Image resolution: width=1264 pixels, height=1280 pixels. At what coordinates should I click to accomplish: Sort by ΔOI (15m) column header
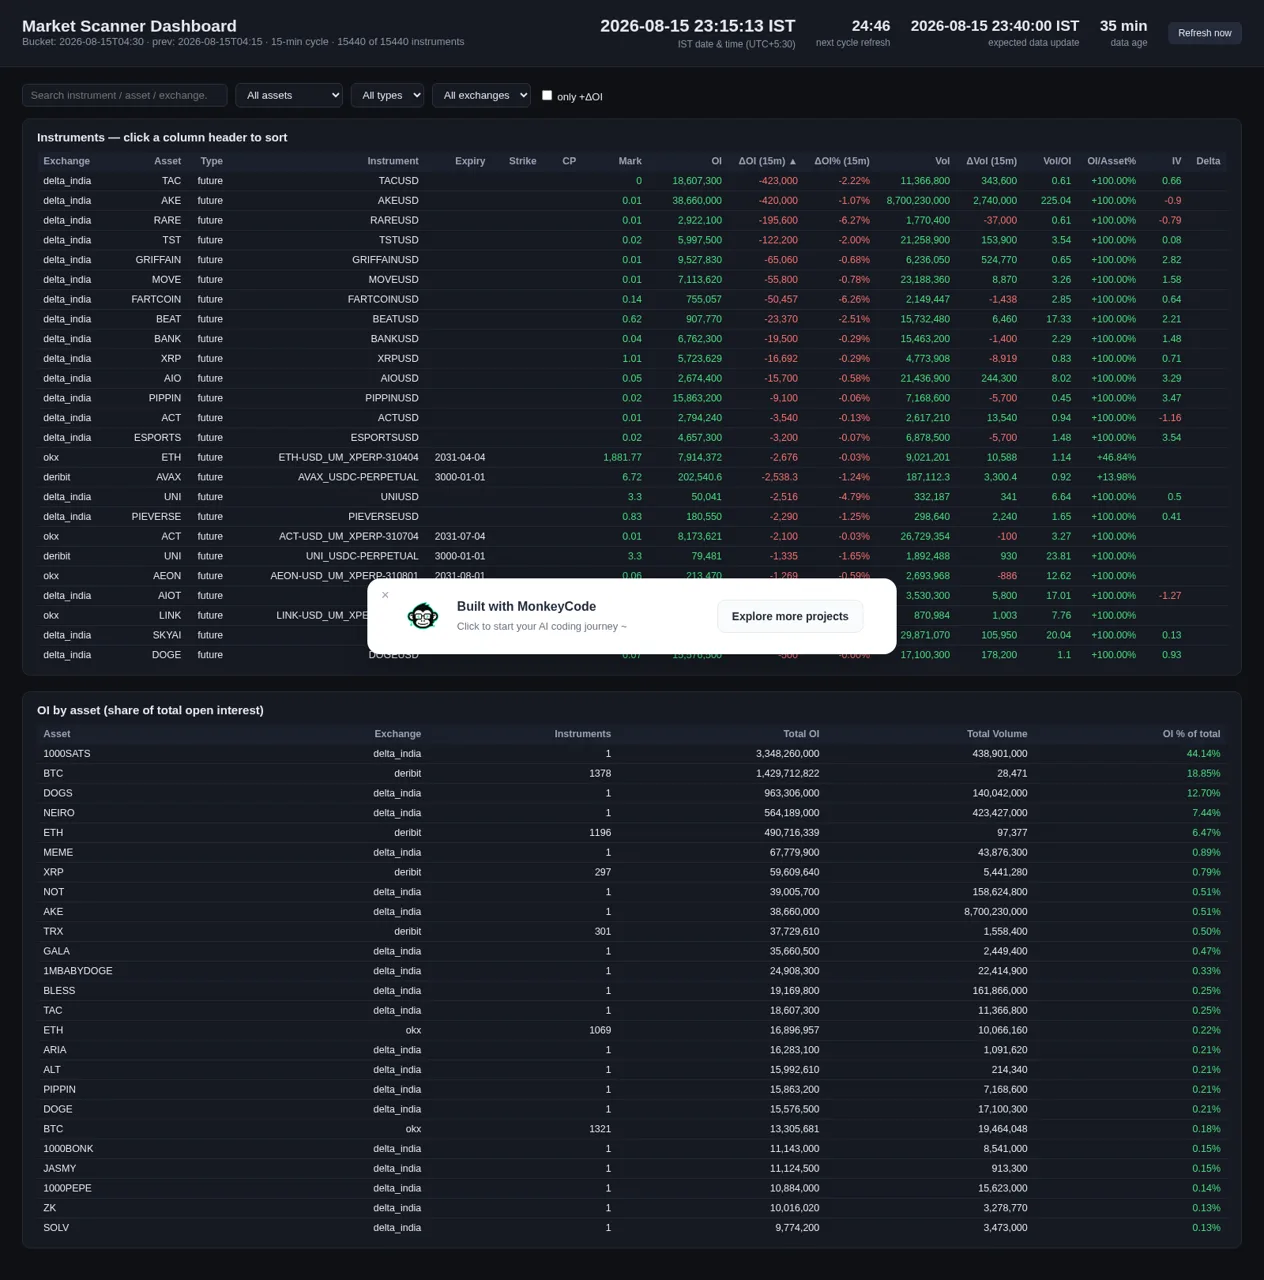tap(767, 161)
